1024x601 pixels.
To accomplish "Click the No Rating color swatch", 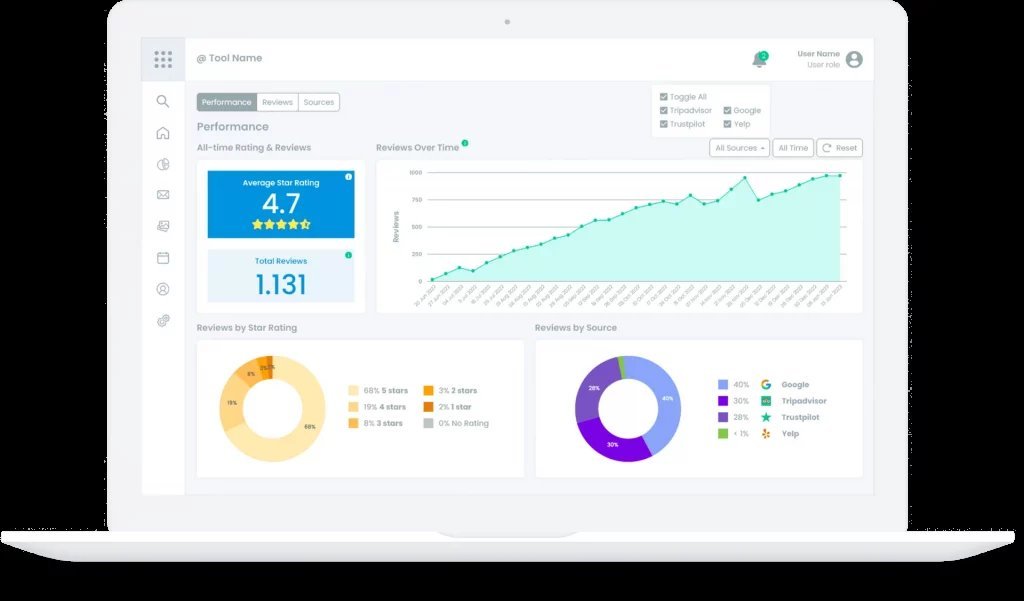I will point(428,423).
